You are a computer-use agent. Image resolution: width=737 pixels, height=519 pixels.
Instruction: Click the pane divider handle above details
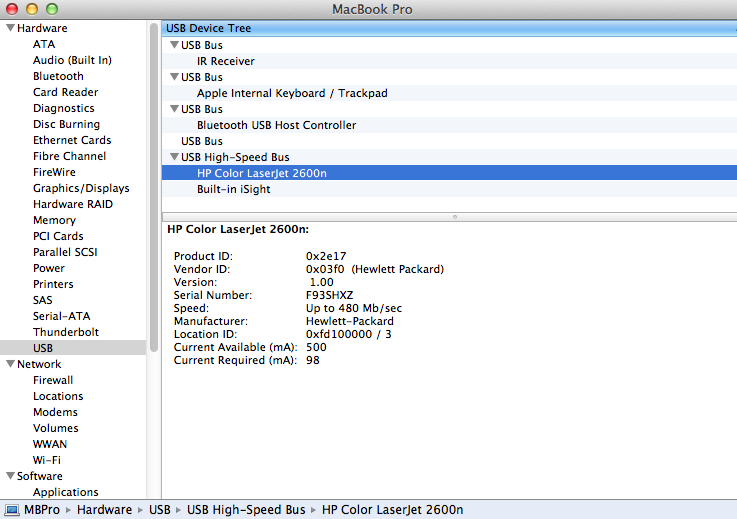tap(455, 216)
